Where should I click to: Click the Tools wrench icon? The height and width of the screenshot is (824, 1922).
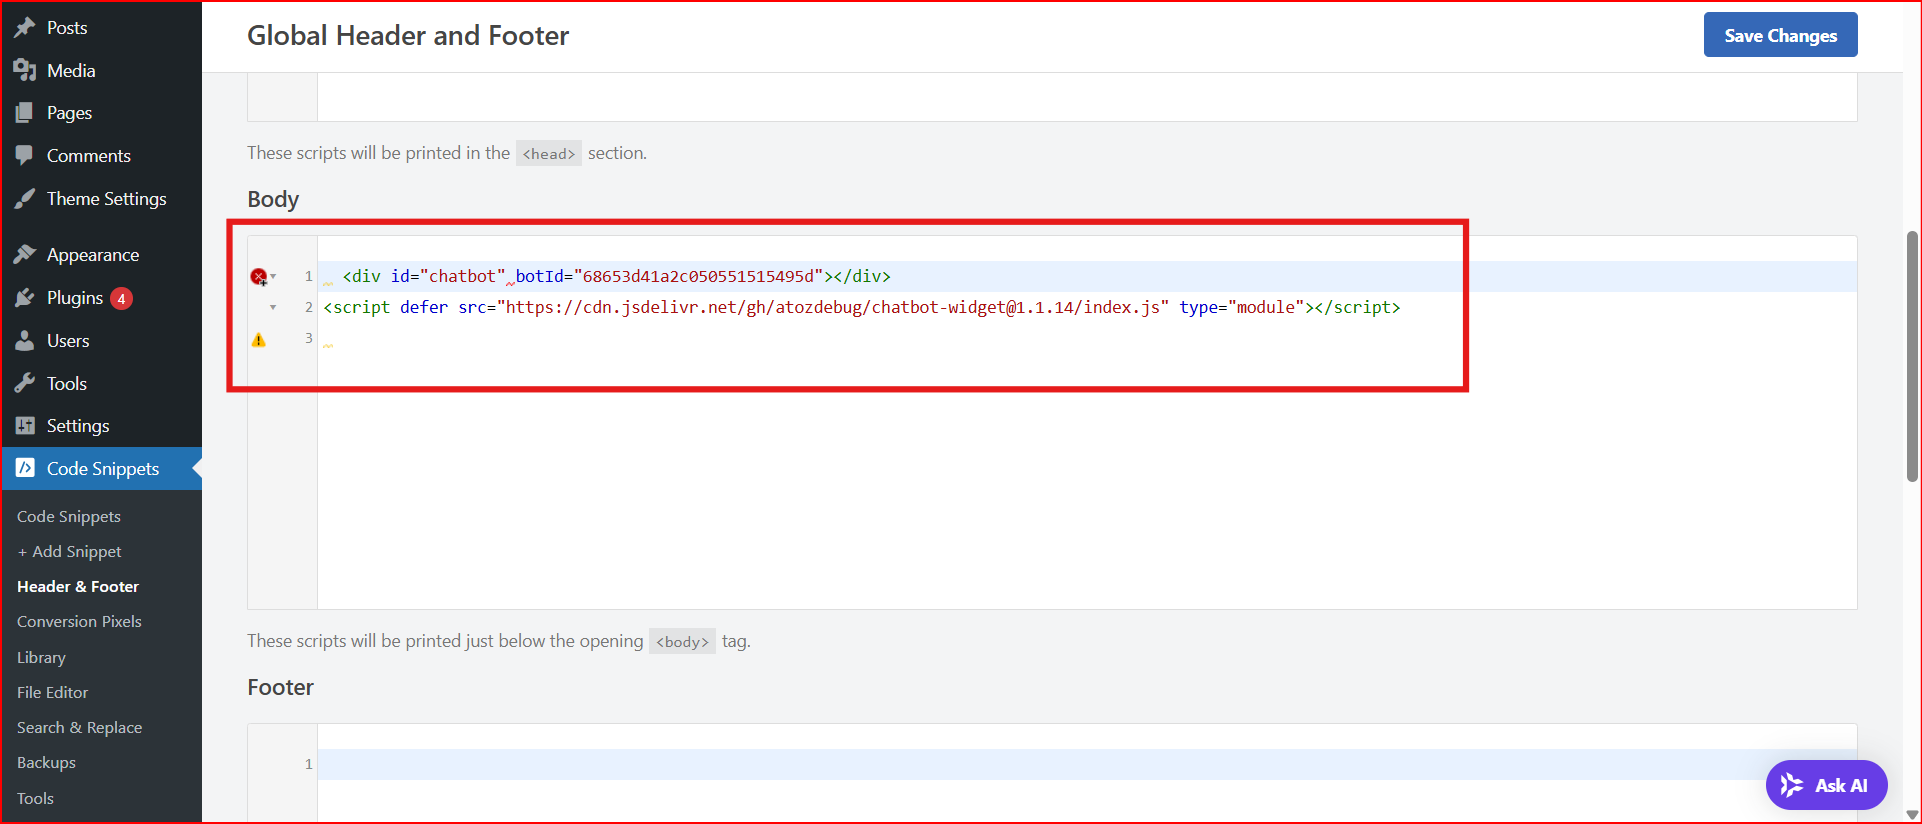coord(25,383)
